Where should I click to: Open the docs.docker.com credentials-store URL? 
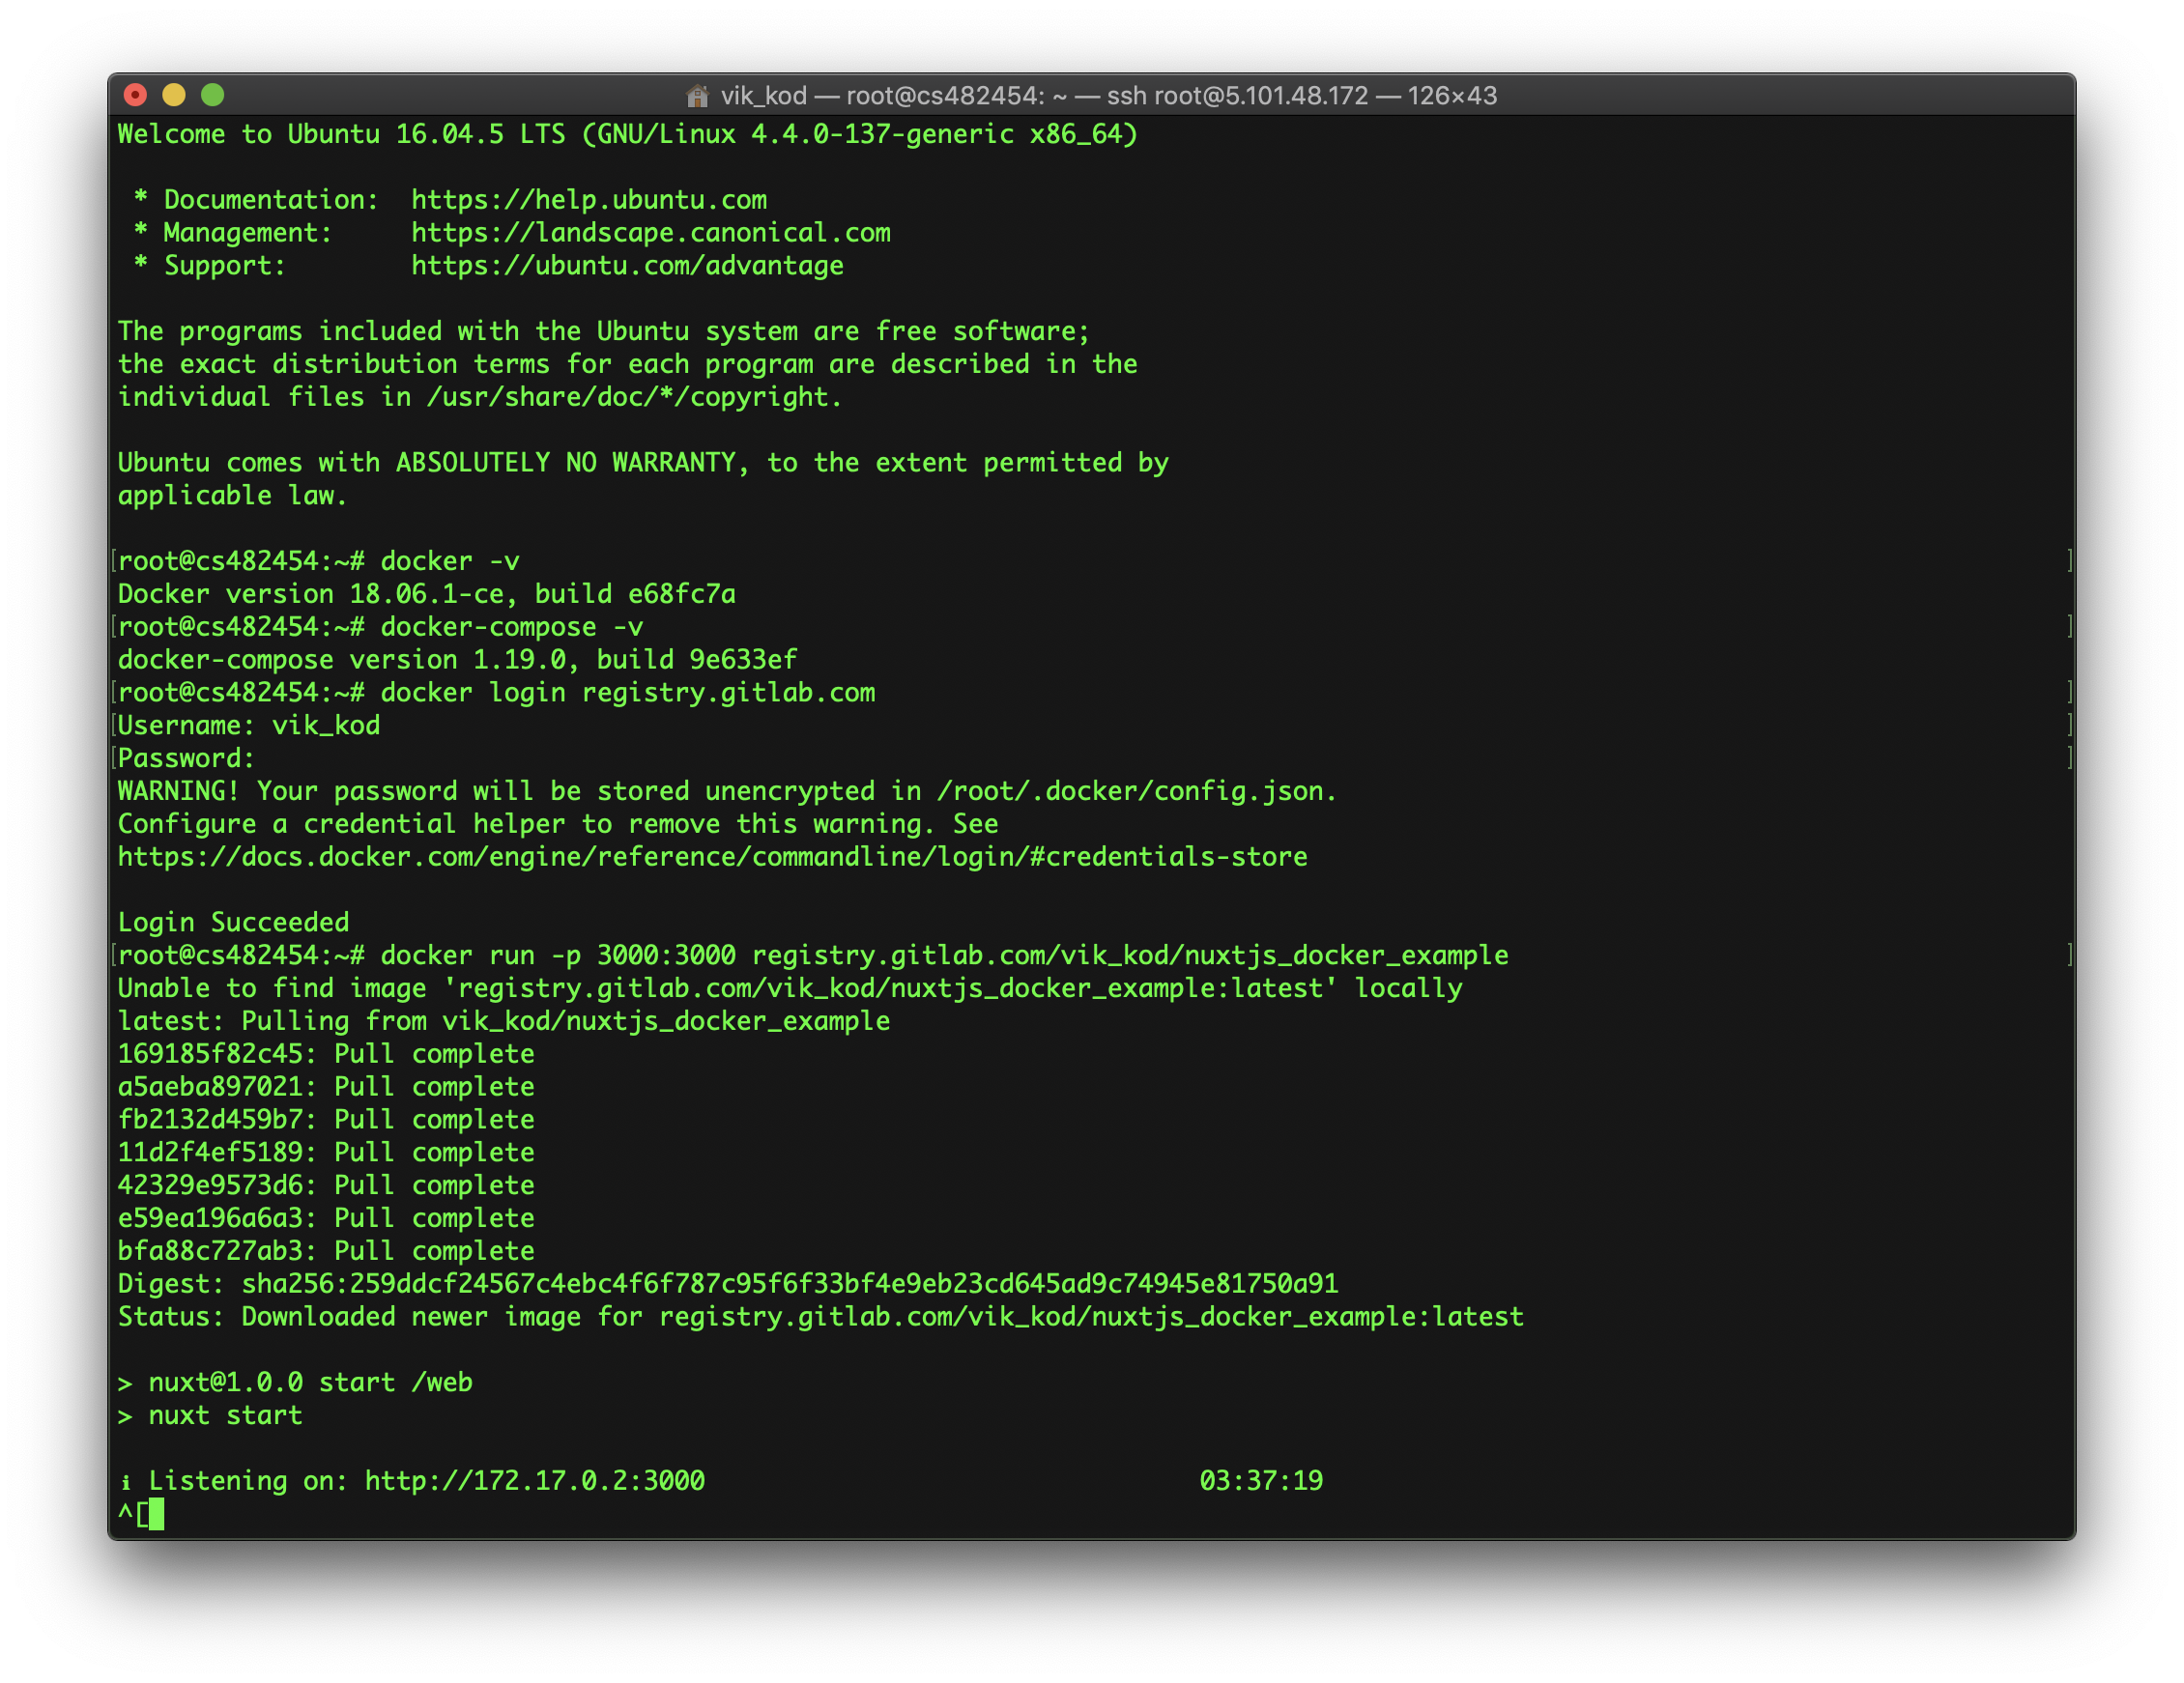click(x=712, y=857)
